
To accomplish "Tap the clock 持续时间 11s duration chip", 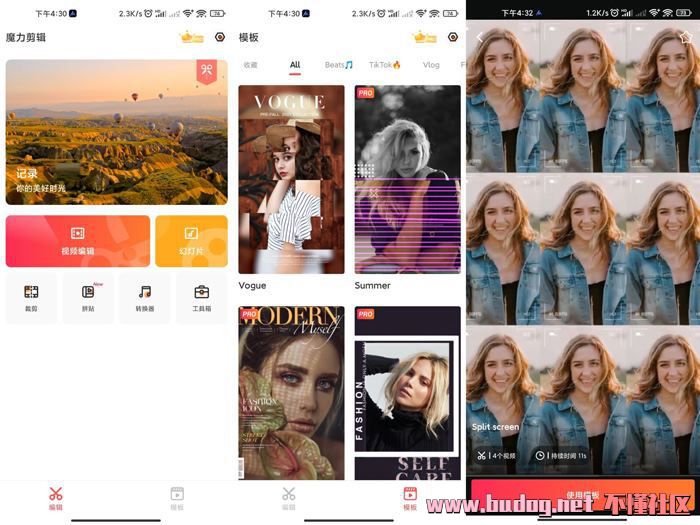I will (560, 456).
